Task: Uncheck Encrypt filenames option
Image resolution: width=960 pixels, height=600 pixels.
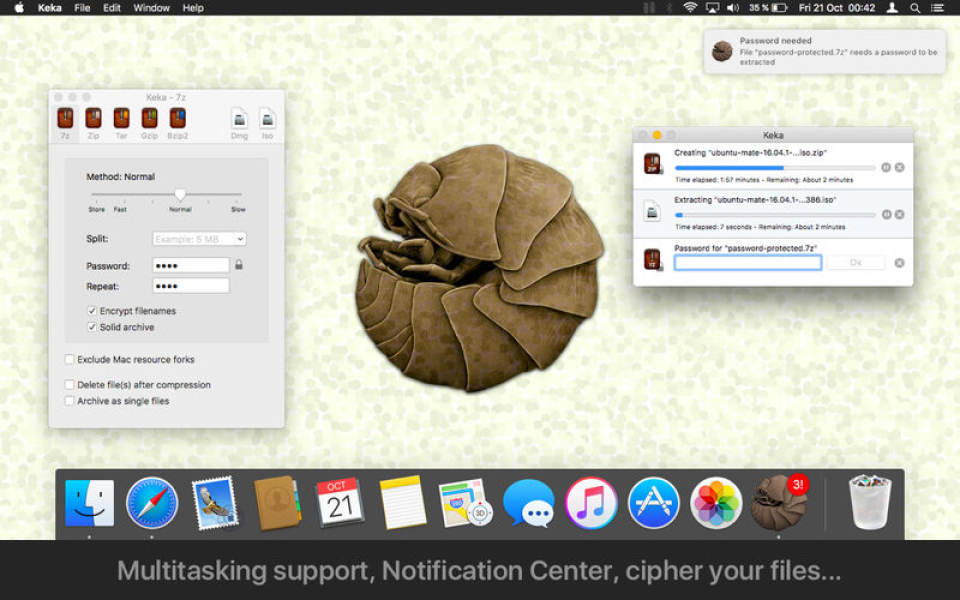Action: [92, 311]
